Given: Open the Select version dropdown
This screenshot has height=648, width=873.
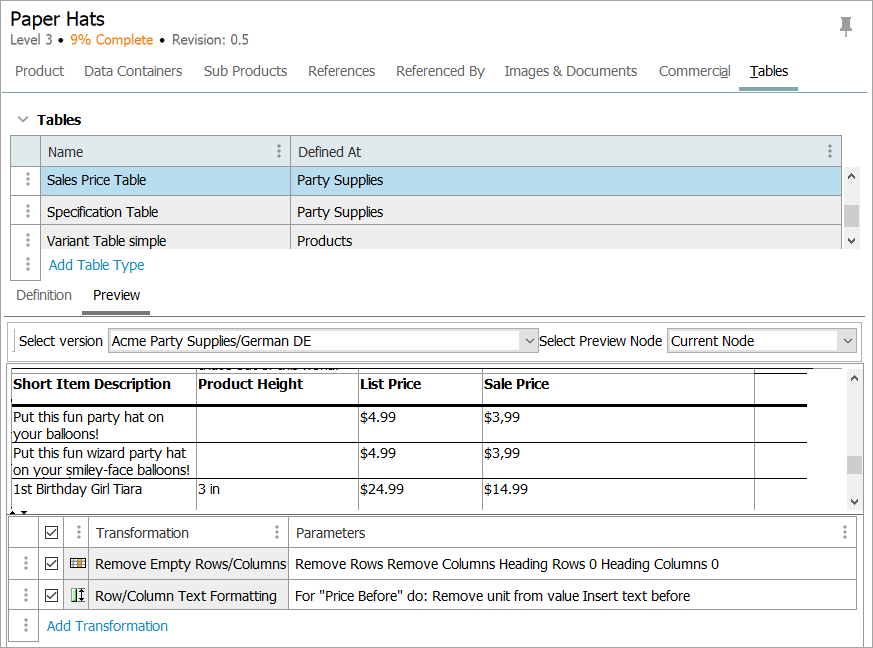Looking at the screenshot, I should [x=529, y=341].
